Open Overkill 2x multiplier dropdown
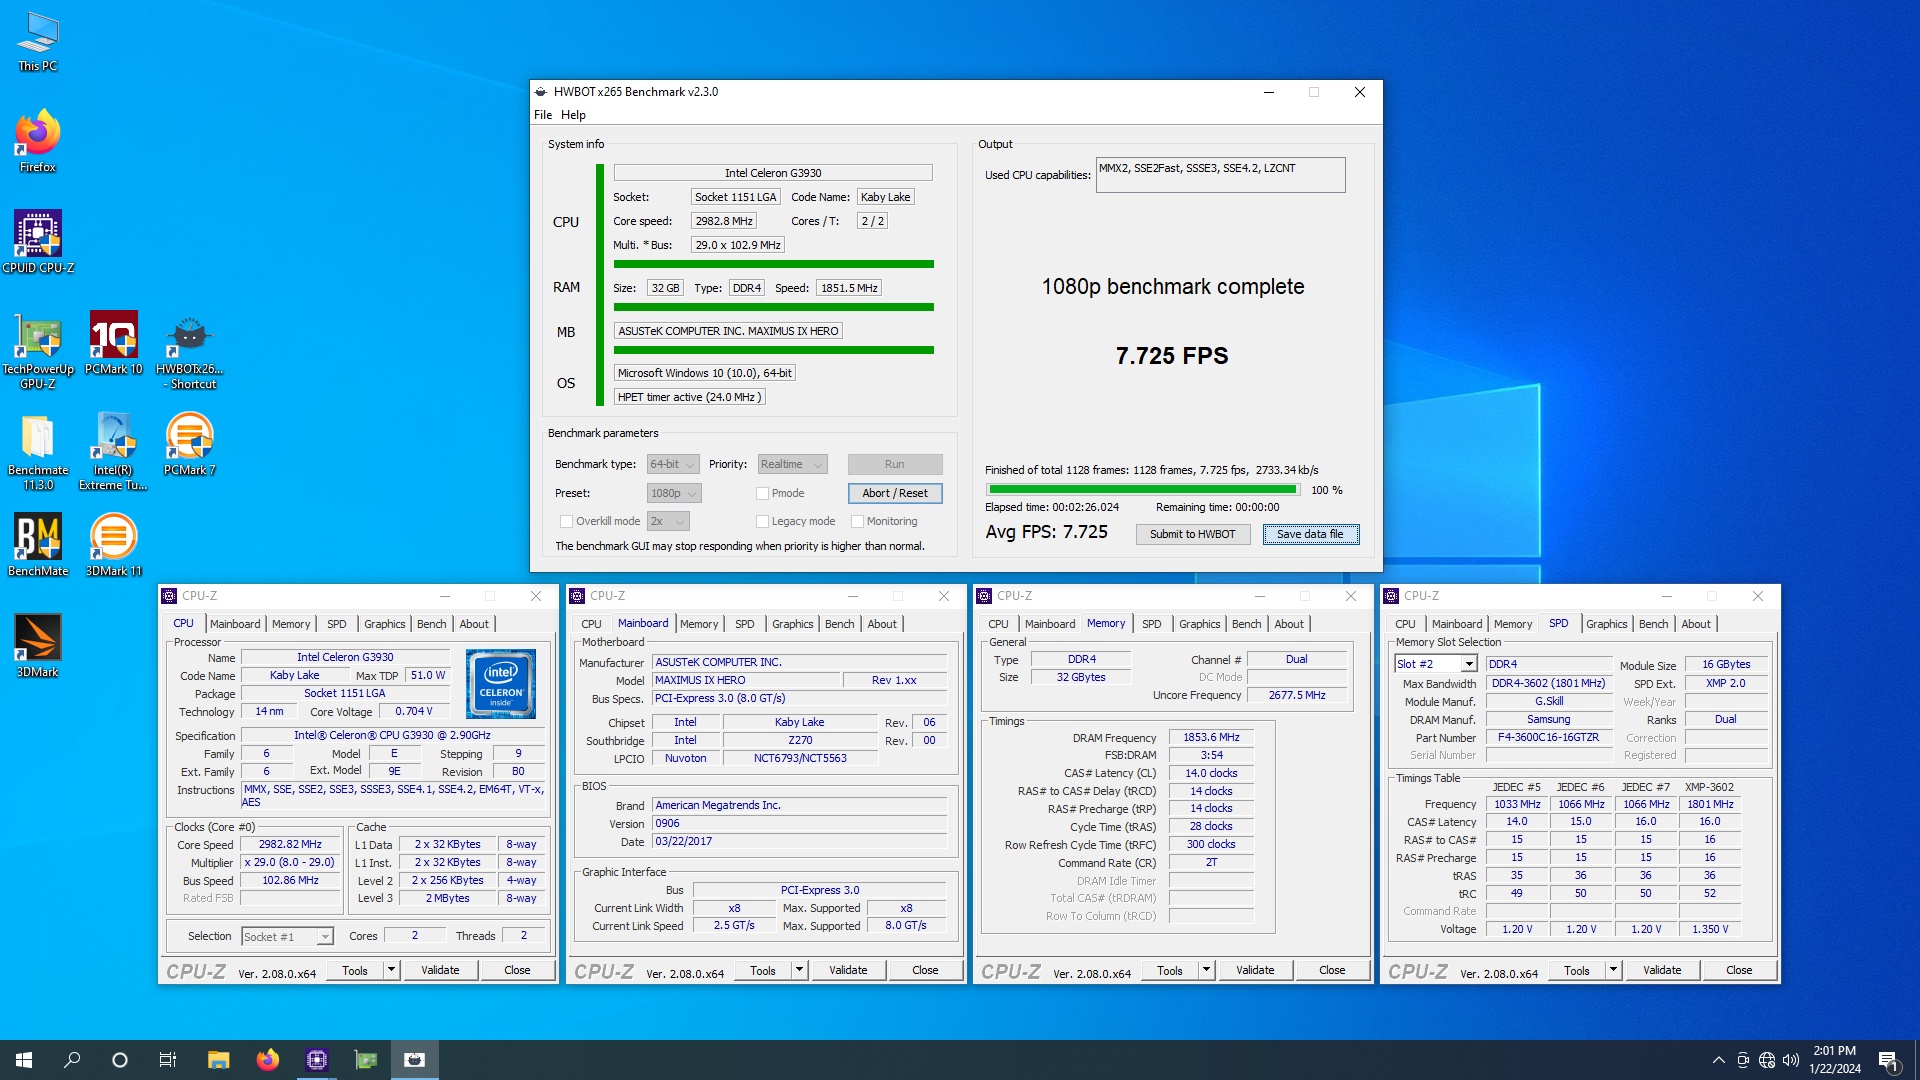The image size is (1920, 1080). (x=668, y=521)
